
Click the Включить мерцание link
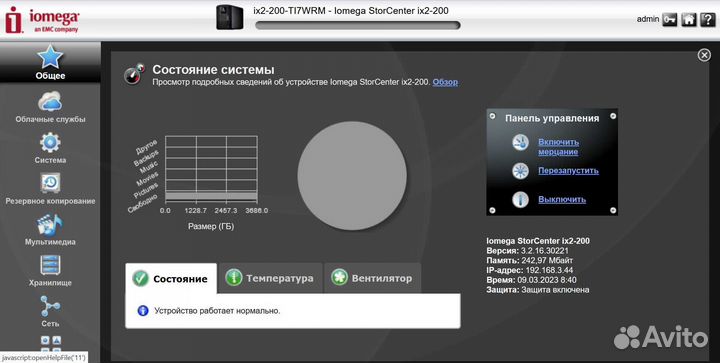tap(558, 147)
